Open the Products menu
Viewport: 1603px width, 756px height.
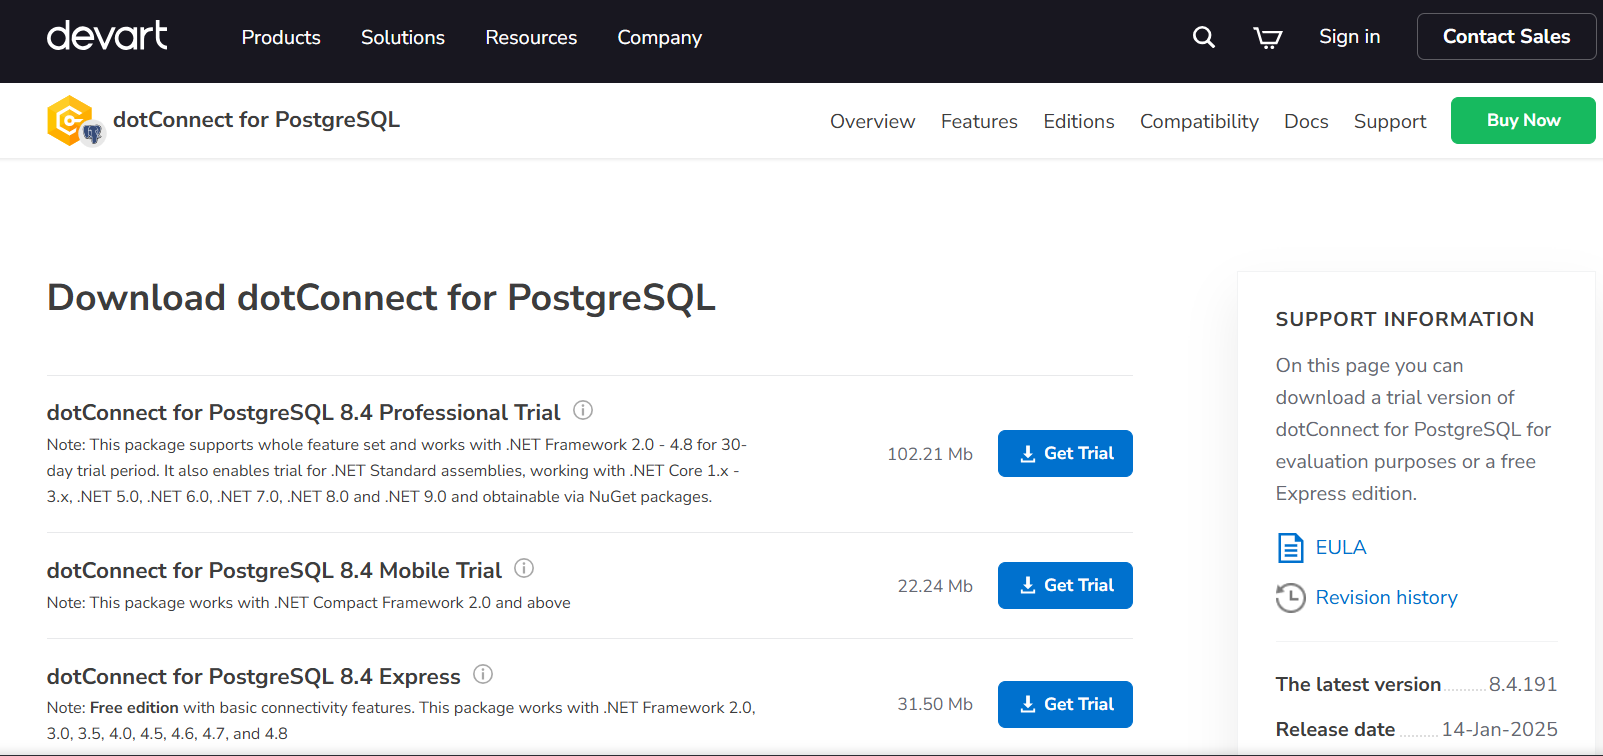pyautogui.click(x=281, y=37)
